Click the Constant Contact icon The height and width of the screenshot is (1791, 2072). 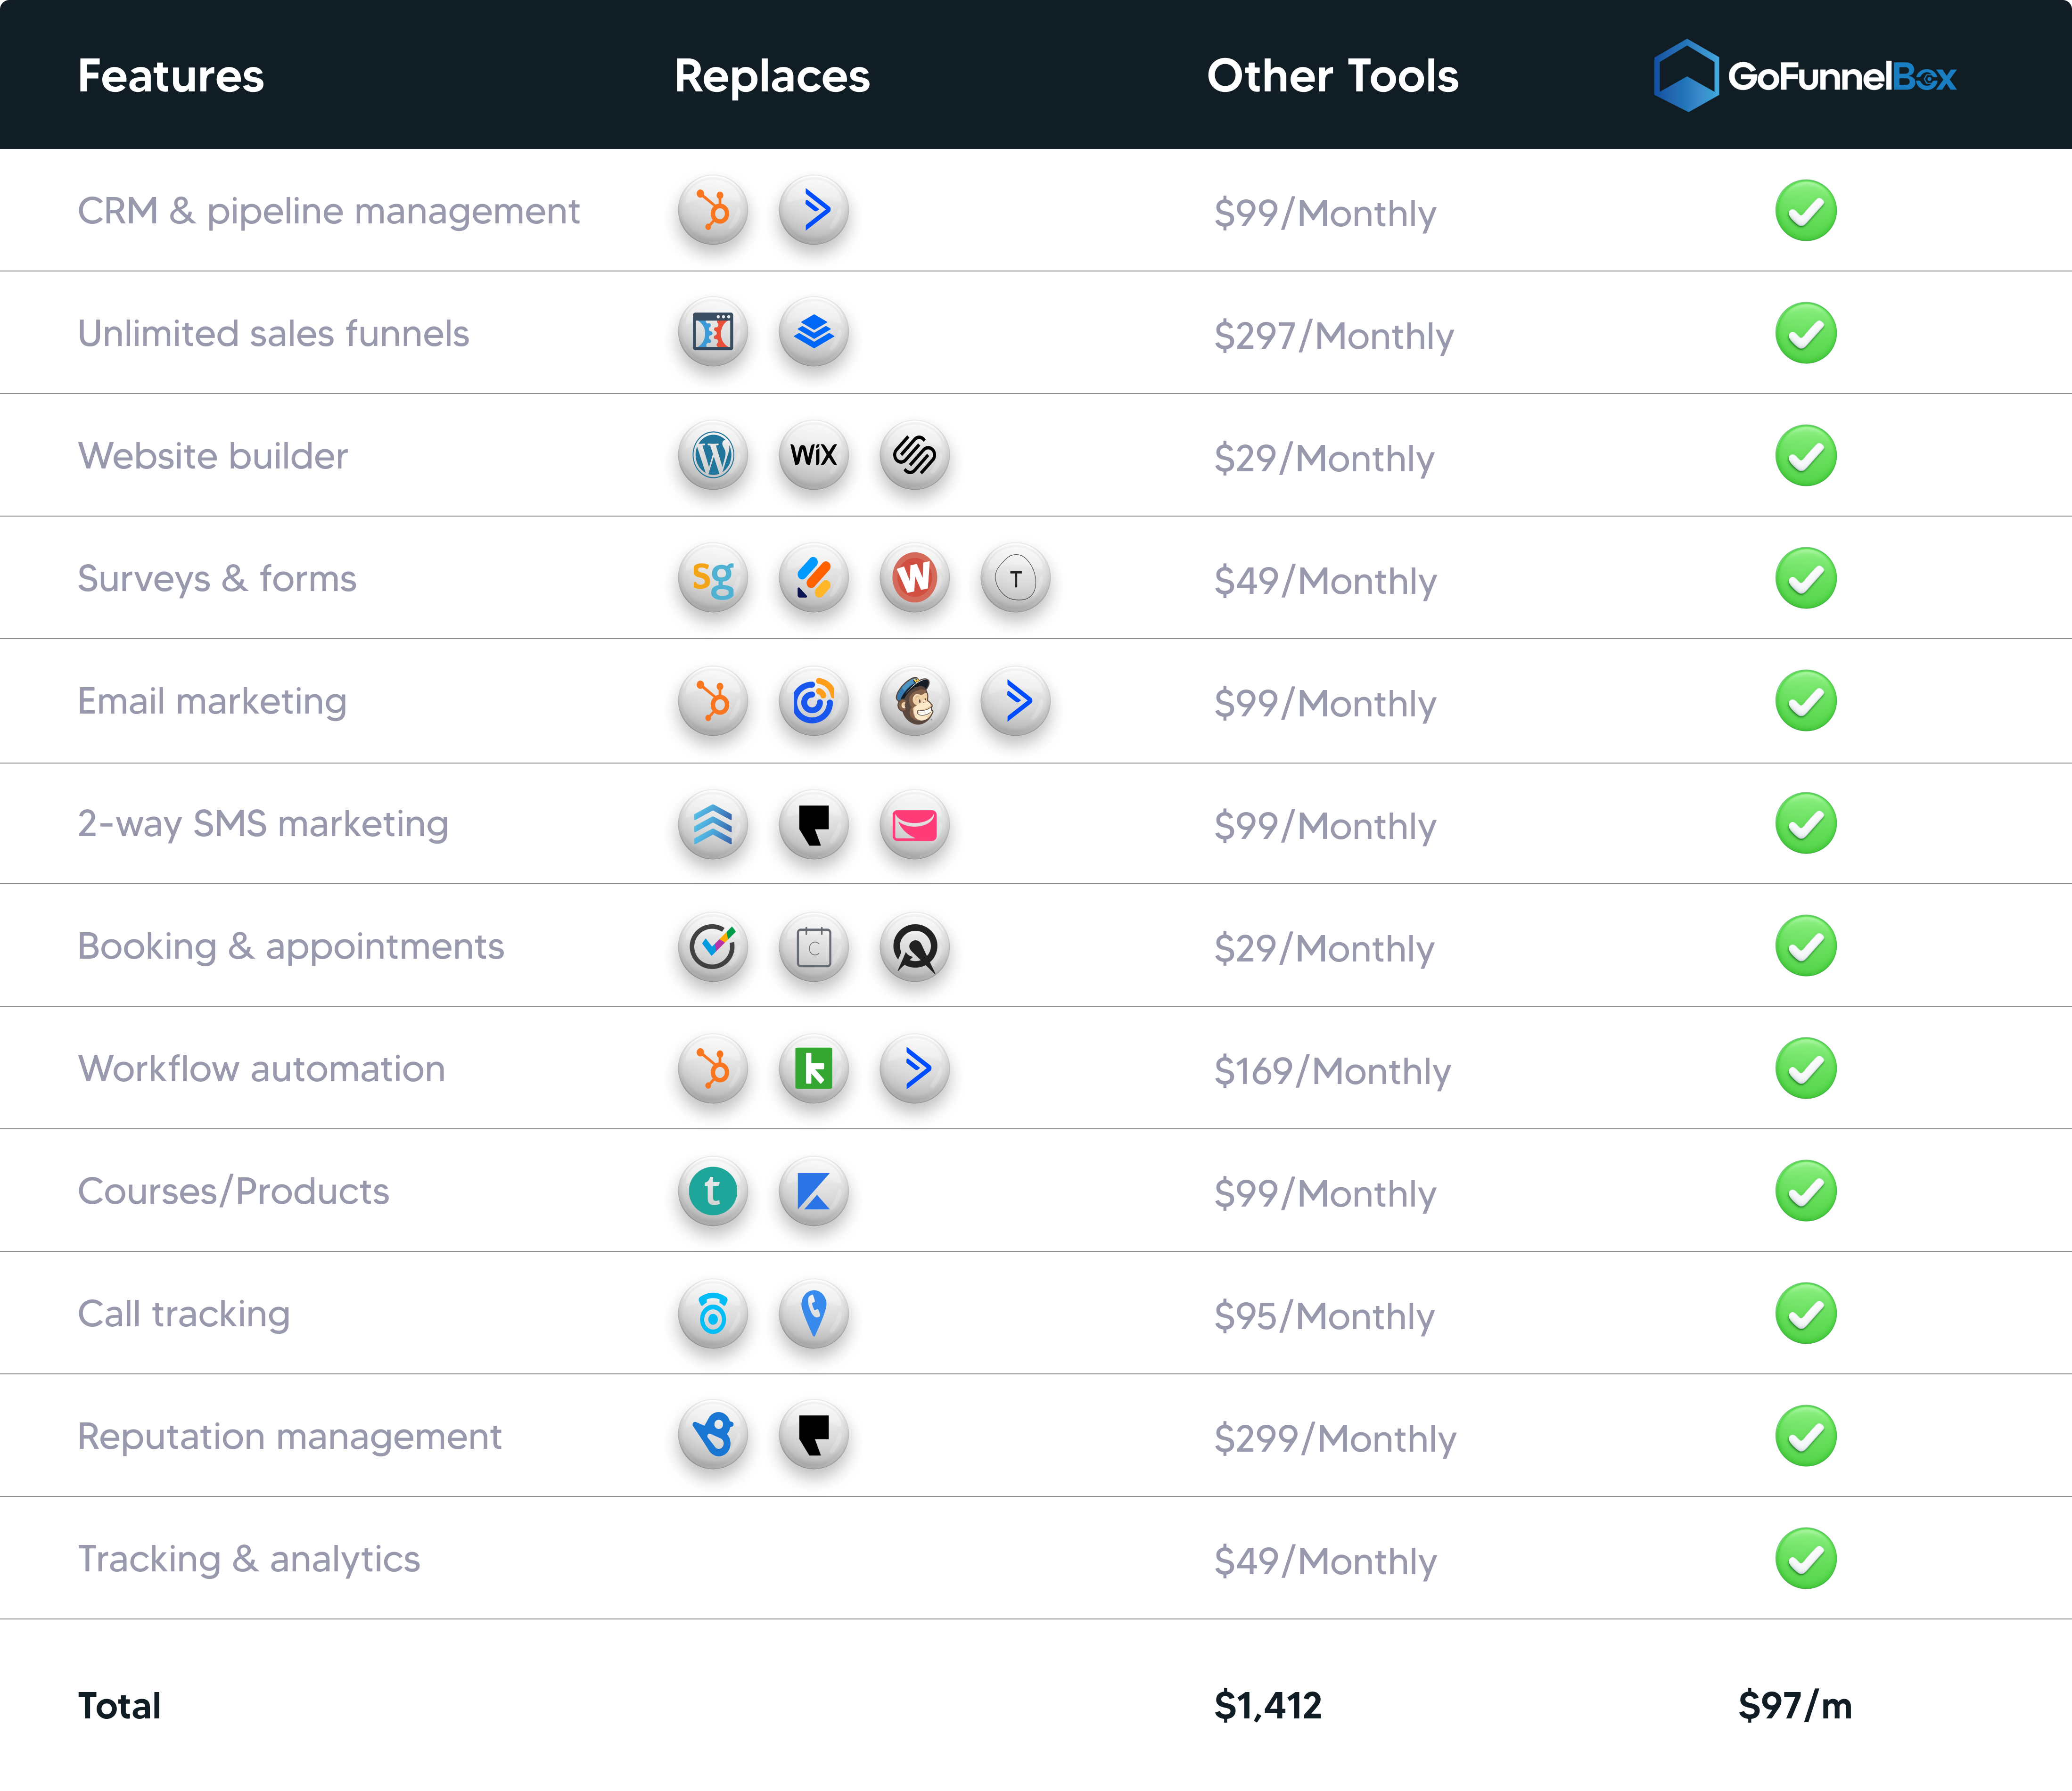pyautogui.click(x=814, y=701)
